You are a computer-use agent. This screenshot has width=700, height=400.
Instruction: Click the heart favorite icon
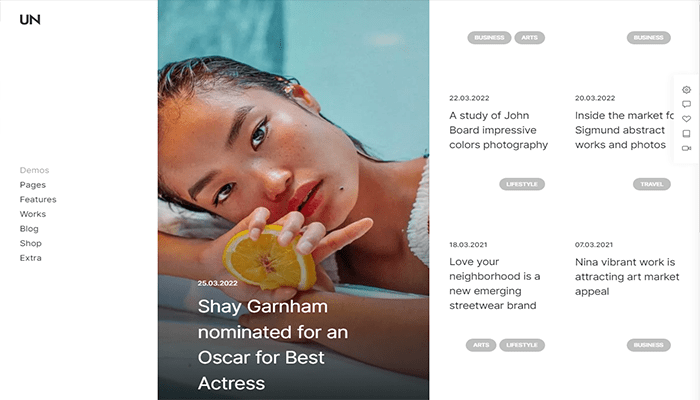tap(686, 119)
